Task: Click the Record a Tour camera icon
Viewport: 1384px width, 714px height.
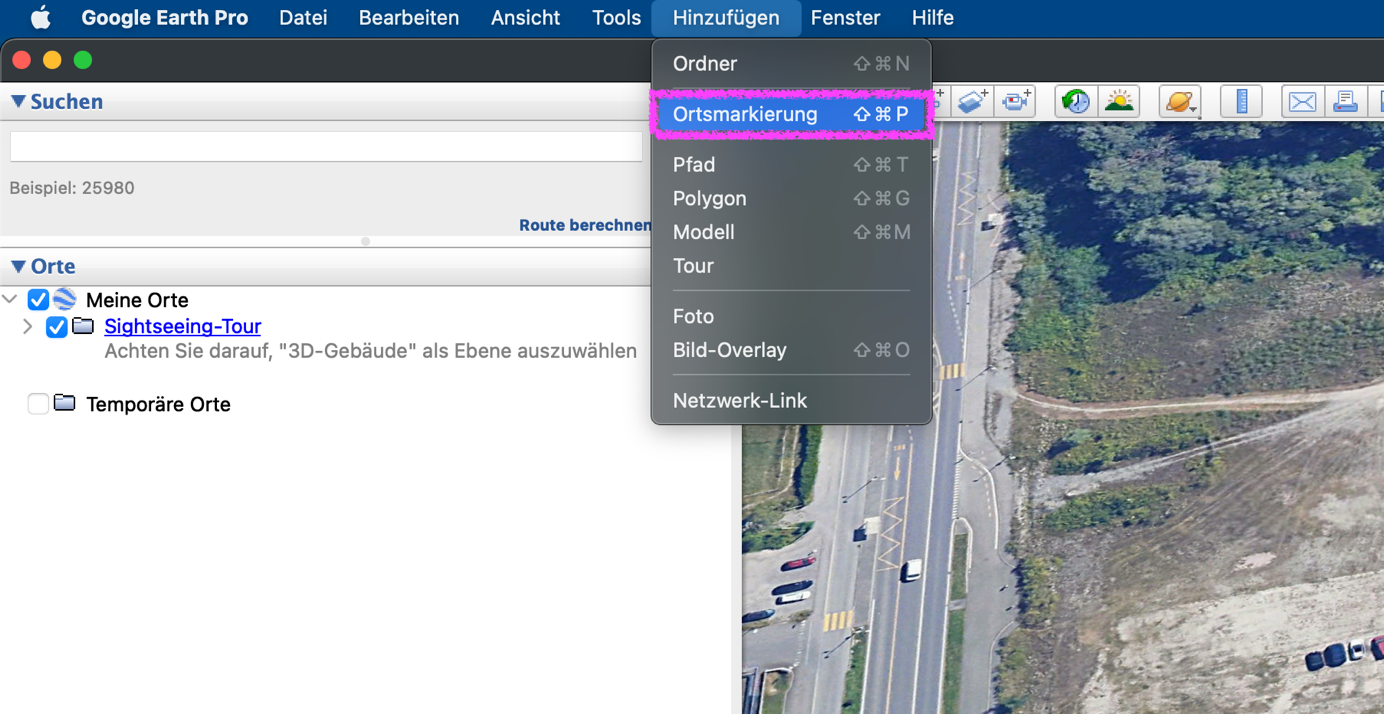Action: pyautogui.click(x=1016, y=101)
